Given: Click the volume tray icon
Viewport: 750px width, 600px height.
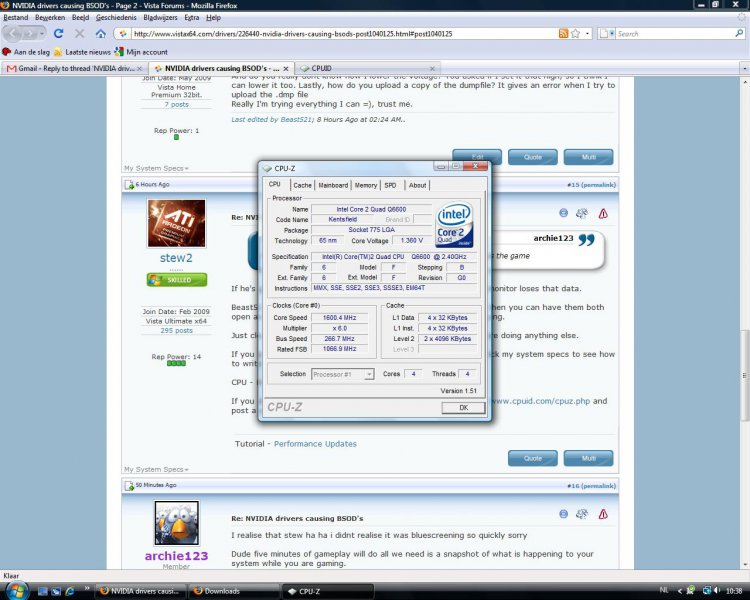Looking at the screenshot, I should tap(716, 590).
